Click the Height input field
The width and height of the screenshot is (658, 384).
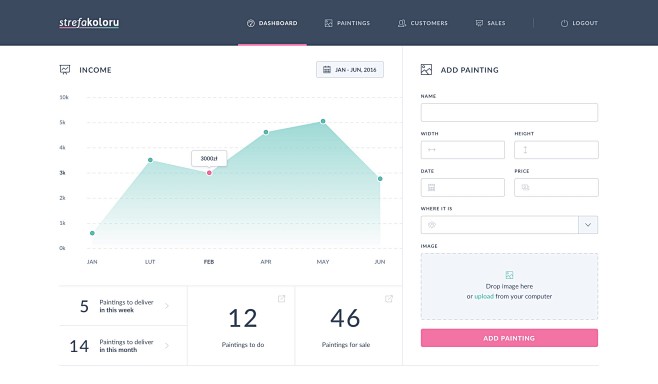tap(556, 150)
